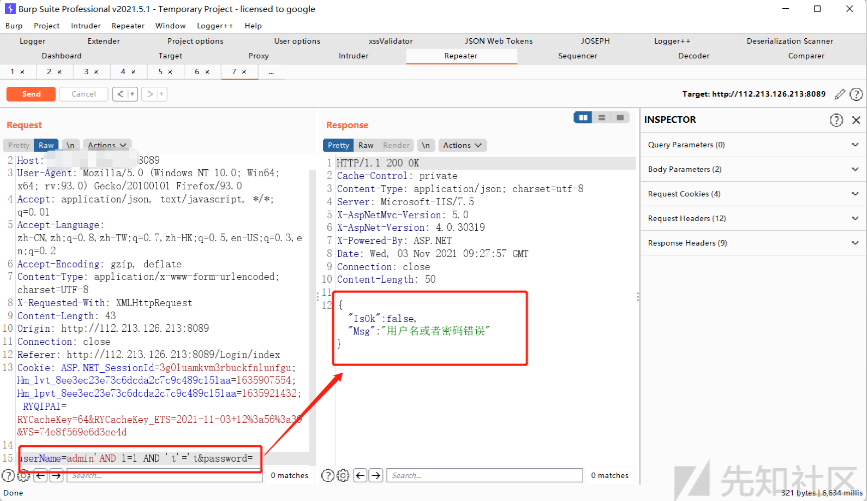Image resolution: width=867 pixels, height=501 pixels.
Task: Open the Extender tab
Action: click(x=103, y=41)
